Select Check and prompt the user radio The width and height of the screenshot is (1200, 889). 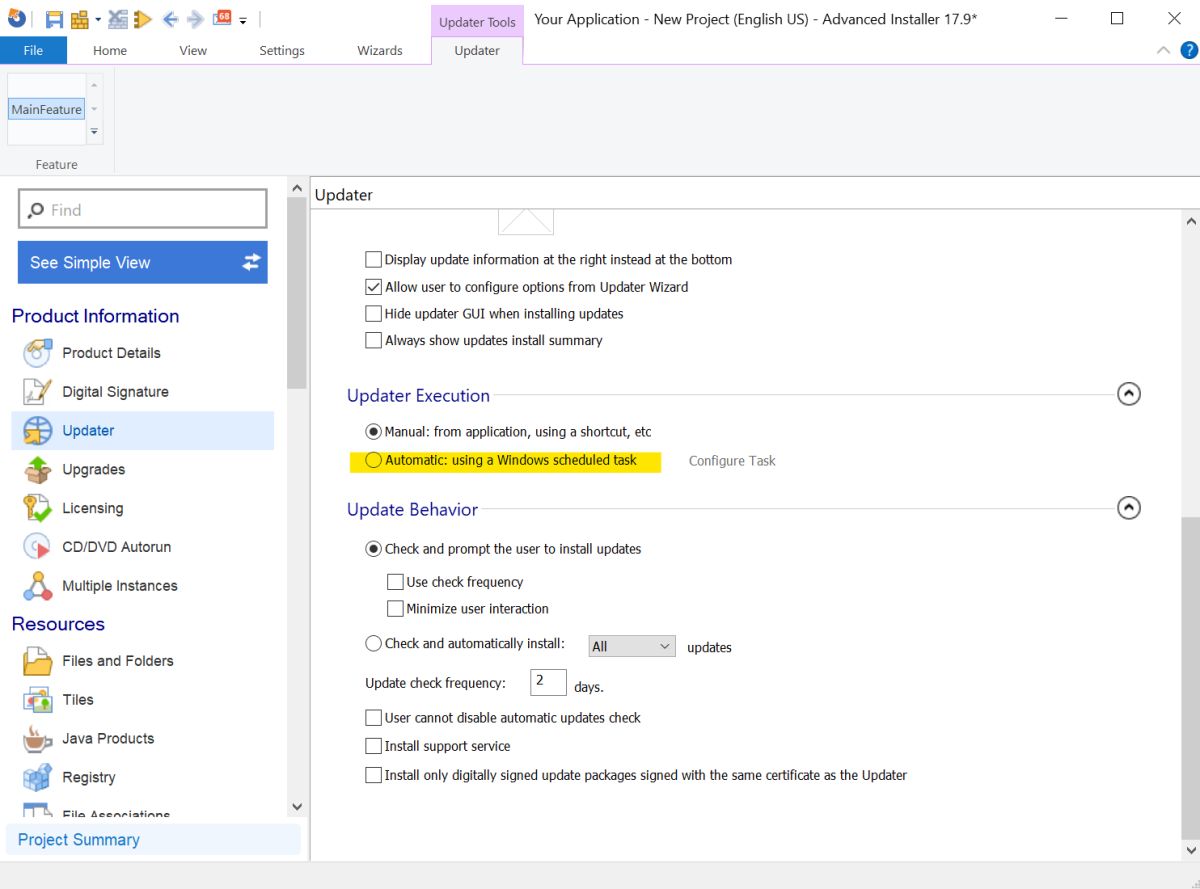(x=373, y=549)
